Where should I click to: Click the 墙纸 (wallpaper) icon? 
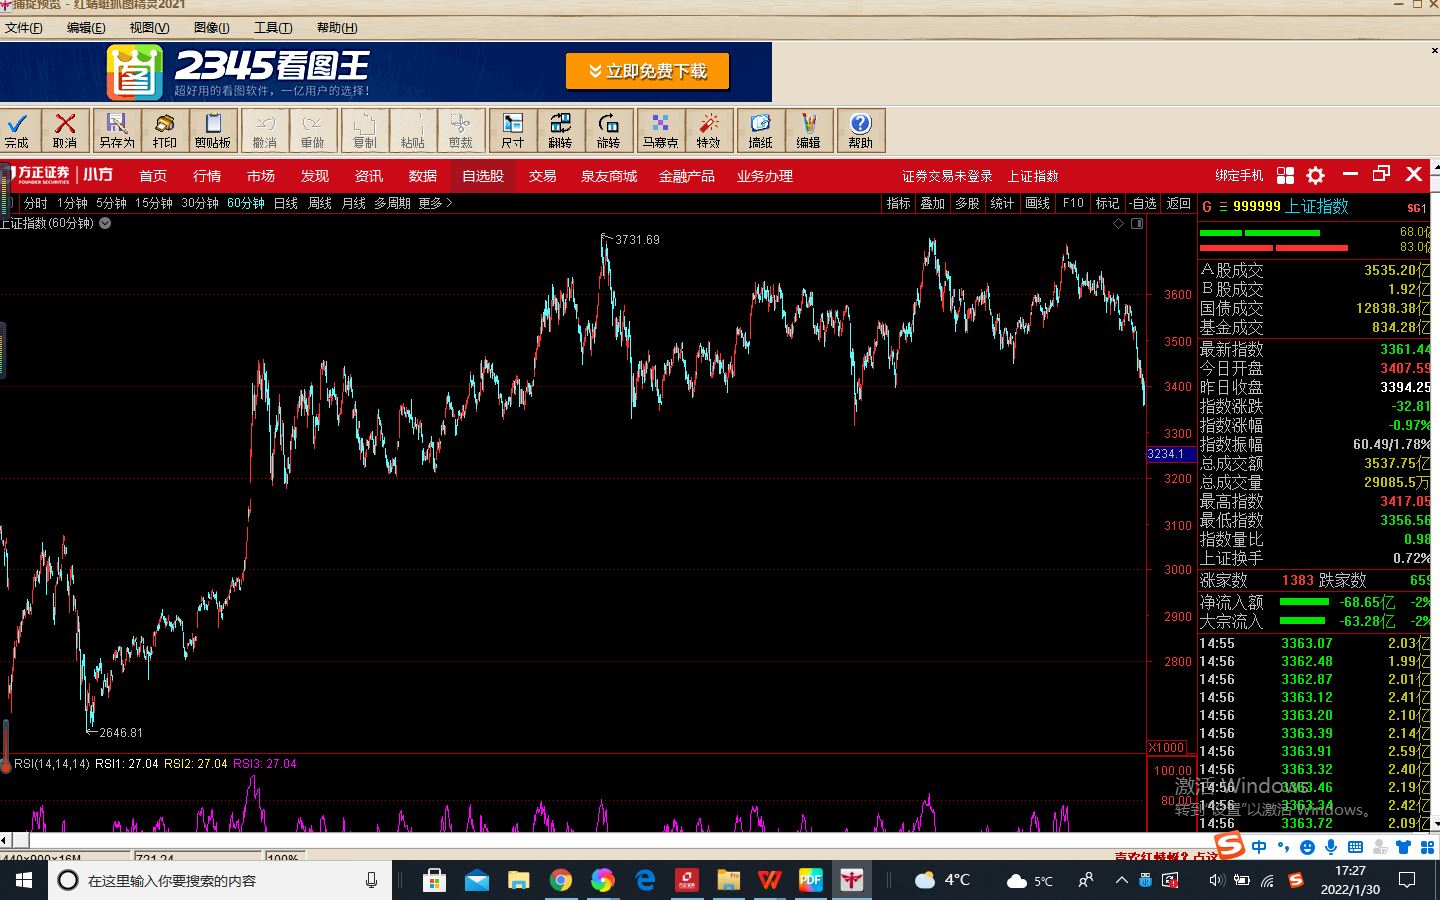pyautogui.click(x=761, y=131)
